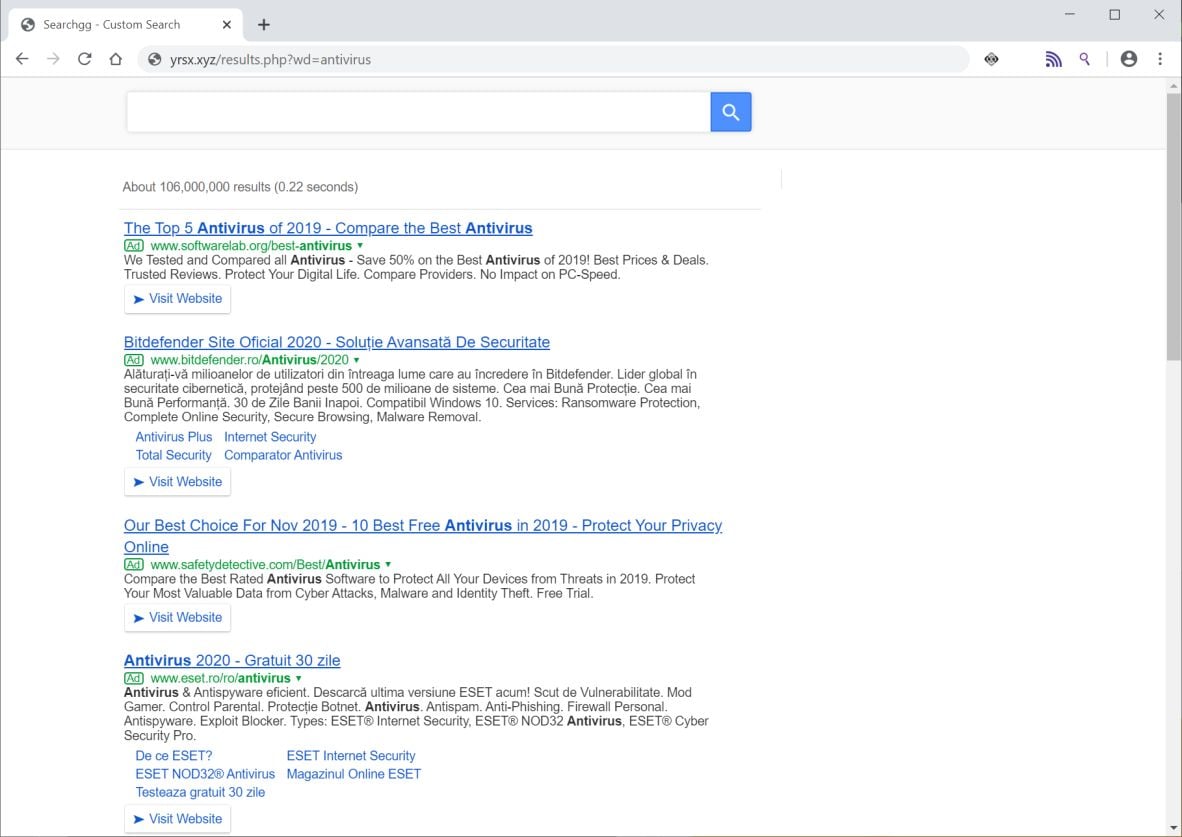Expand dropdown arrow beside bitdefender.ro URL
This screenshot has width=1182, height=837.
tap(357, 360)
